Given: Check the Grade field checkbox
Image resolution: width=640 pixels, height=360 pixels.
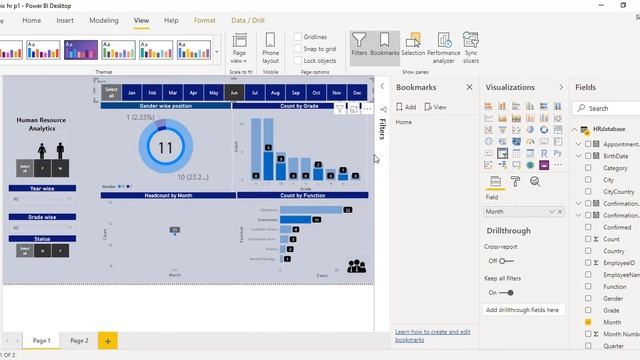Looking at the screenshot, I should click(x=588, y=310).
